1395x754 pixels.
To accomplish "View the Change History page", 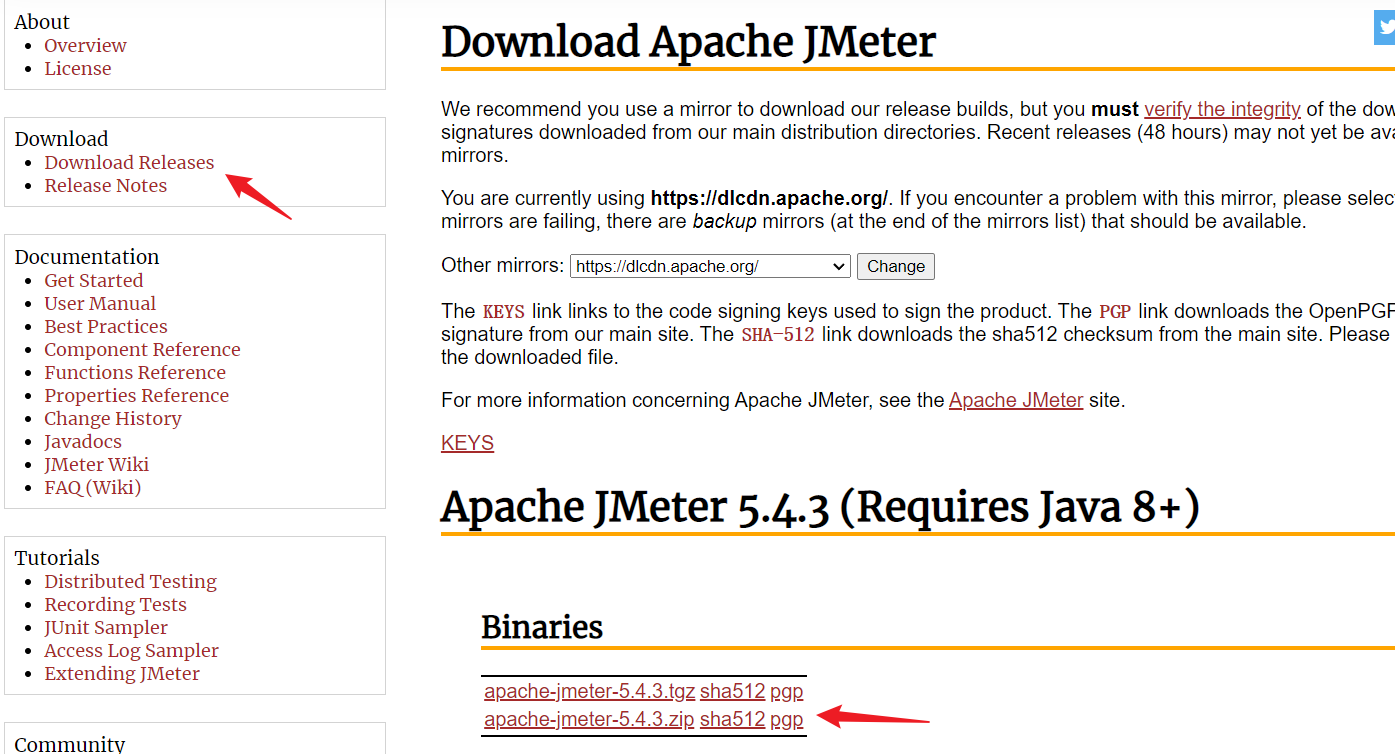I will [x=113, y=418].
